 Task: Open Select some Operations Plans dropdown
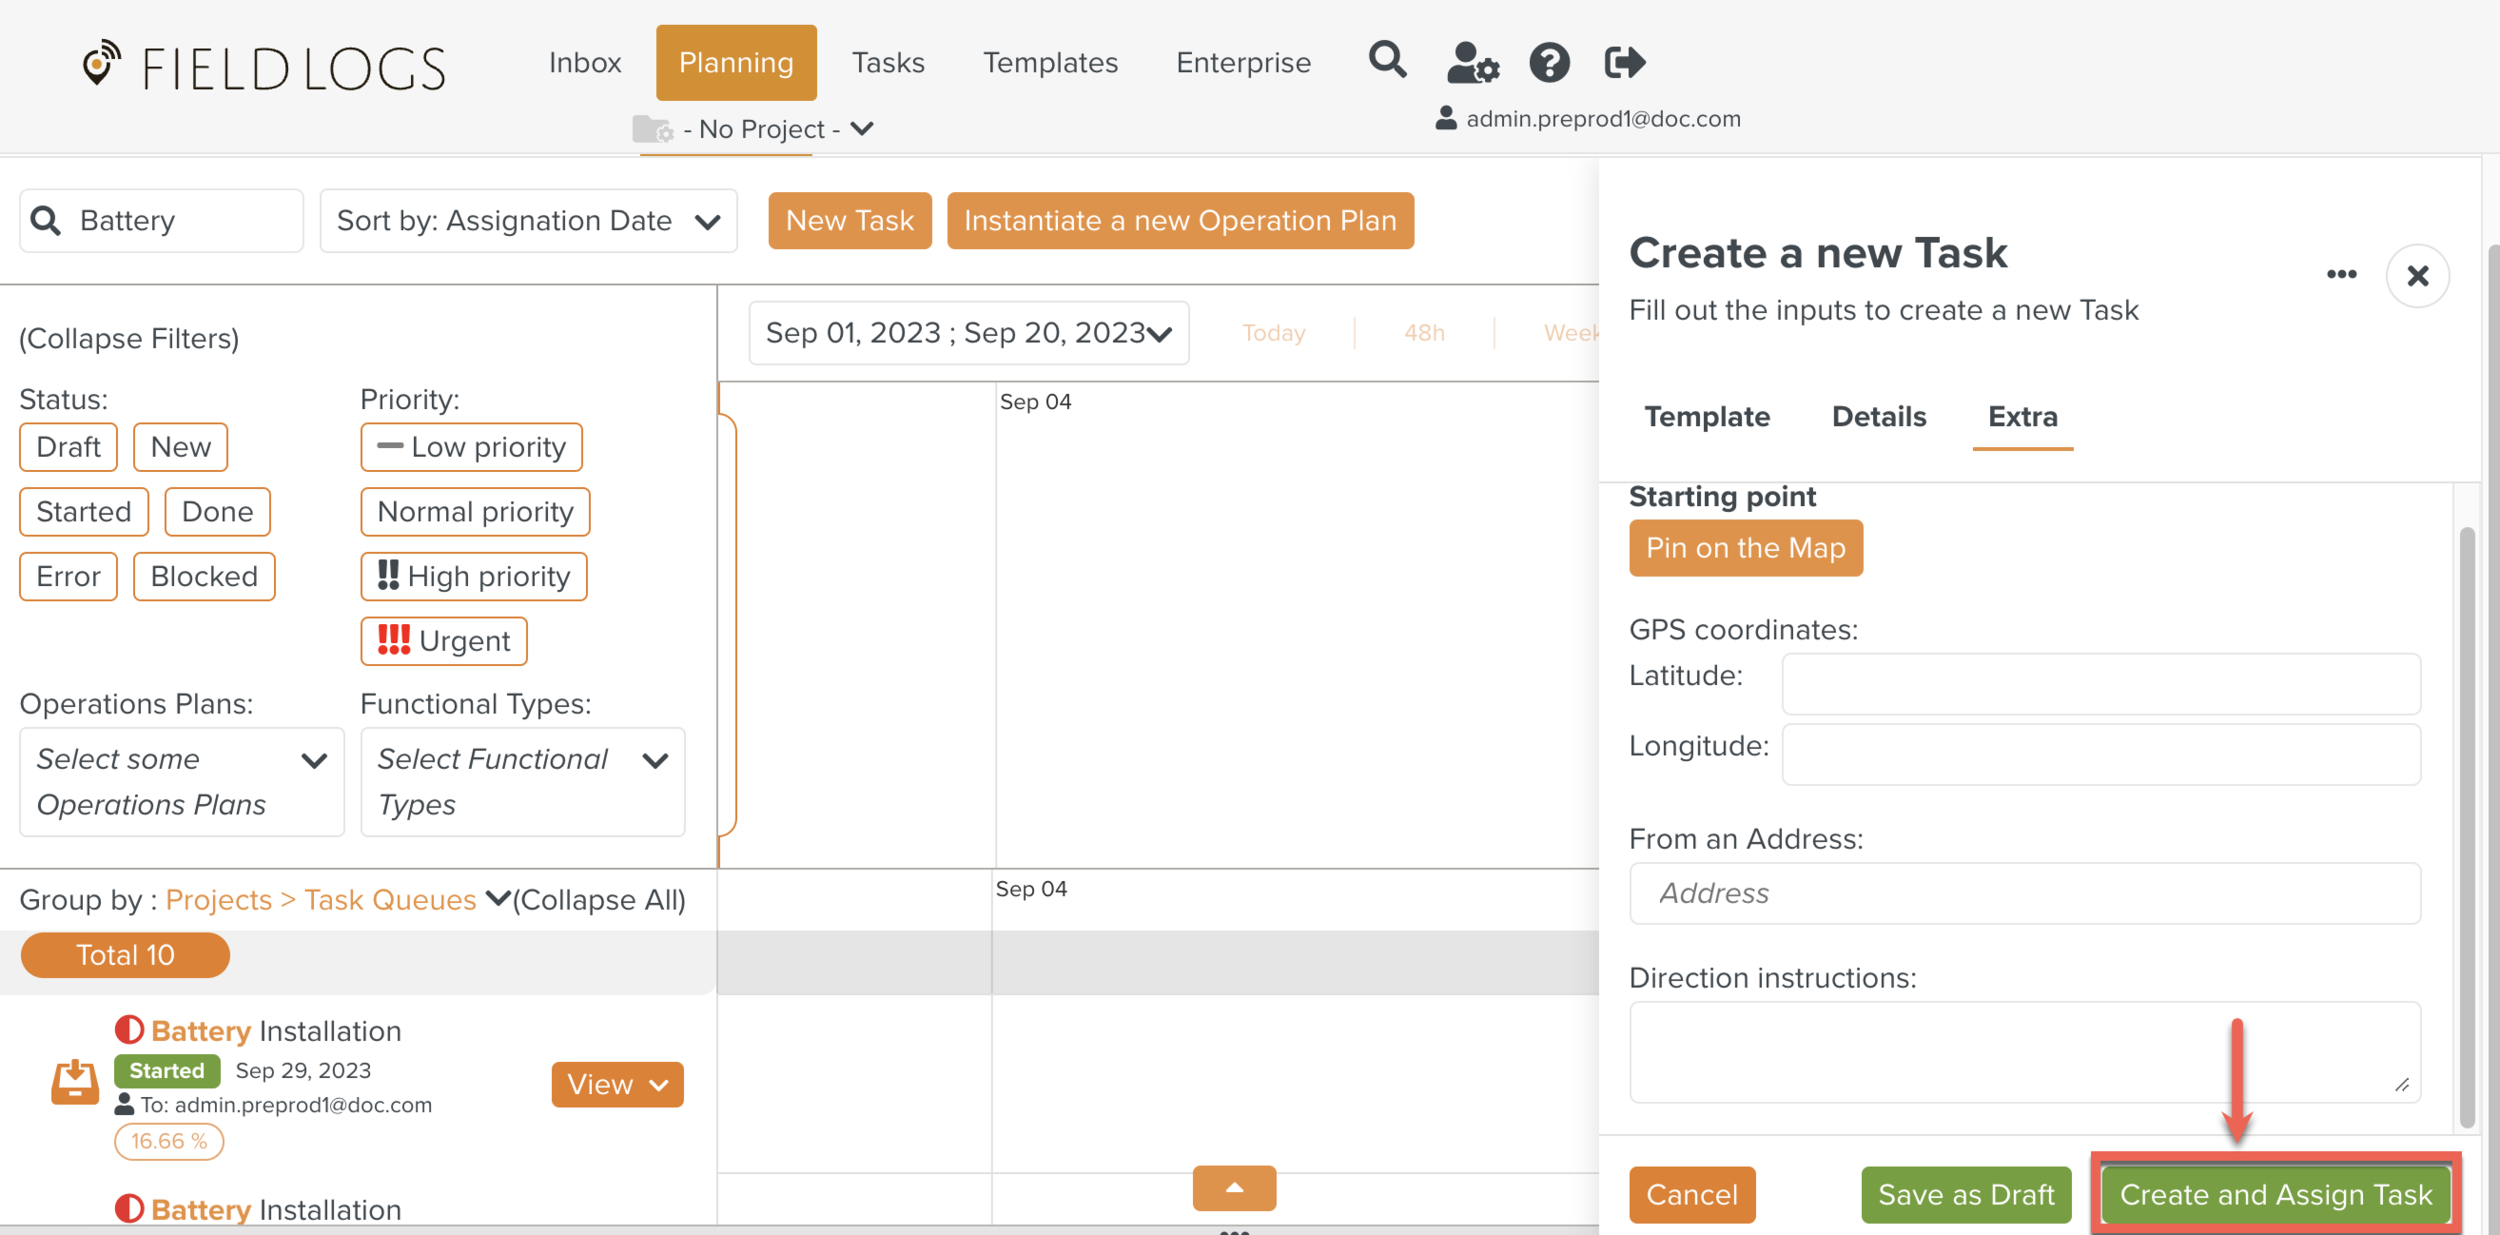tap(182, 781)
